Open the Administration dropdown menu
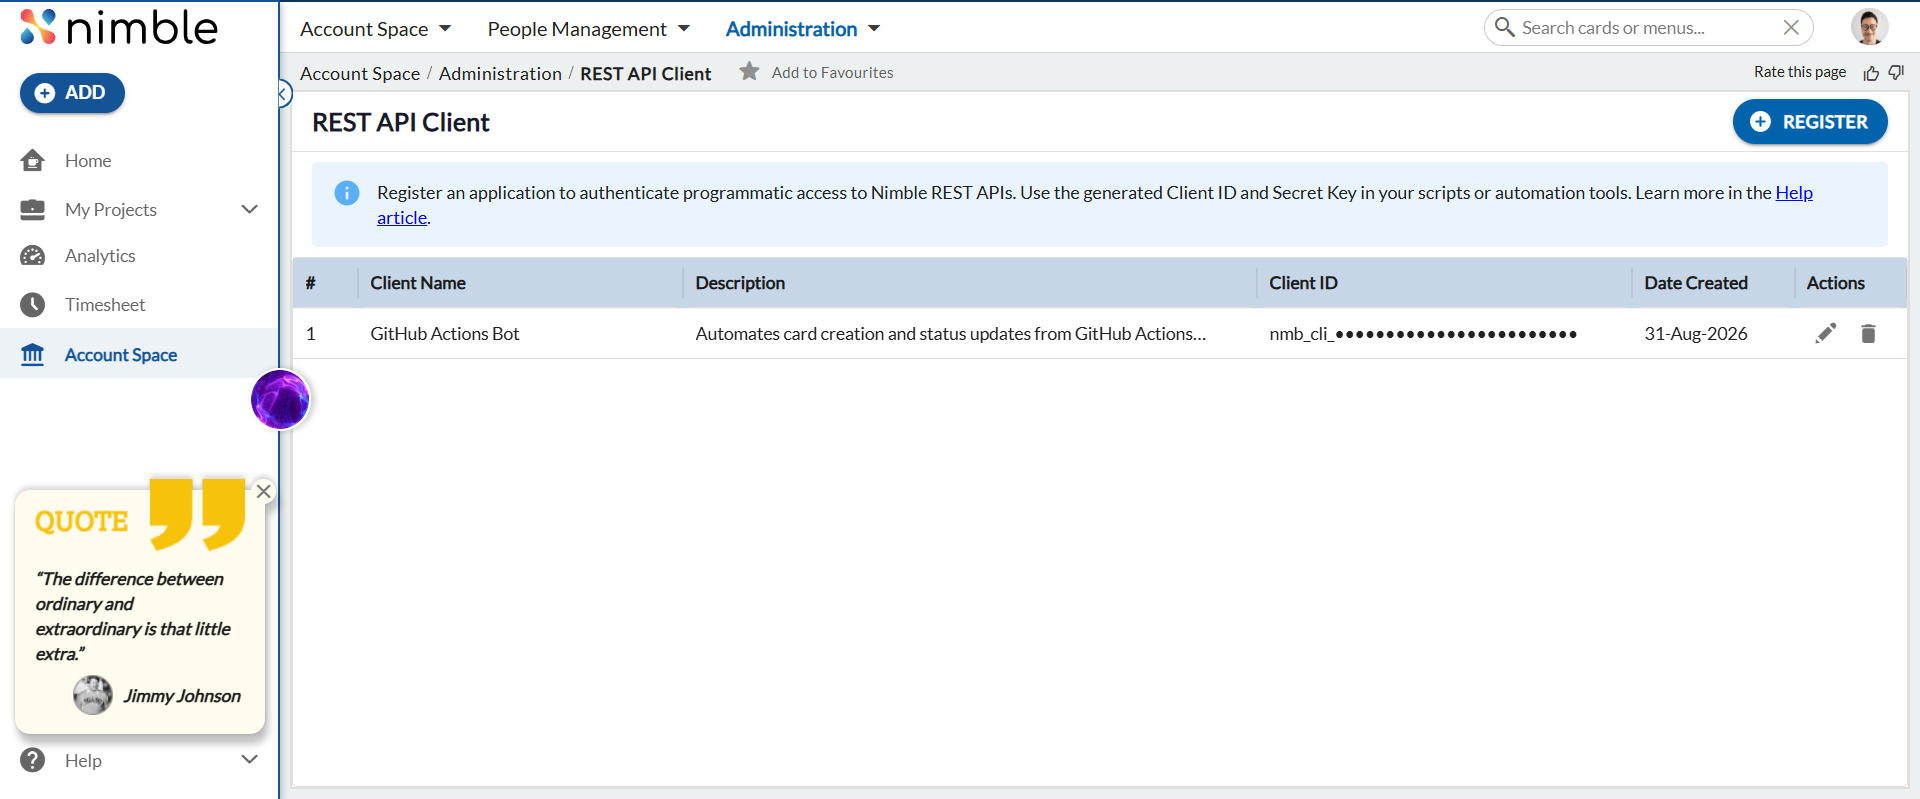The height and width of the screenshot is (799, 1920). [x=803, y=29]
